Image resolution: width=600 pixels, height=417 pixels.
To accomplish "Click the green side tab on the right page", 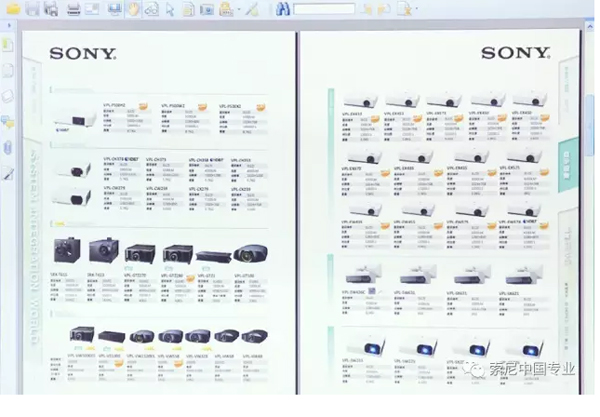I will click(567, 165).
